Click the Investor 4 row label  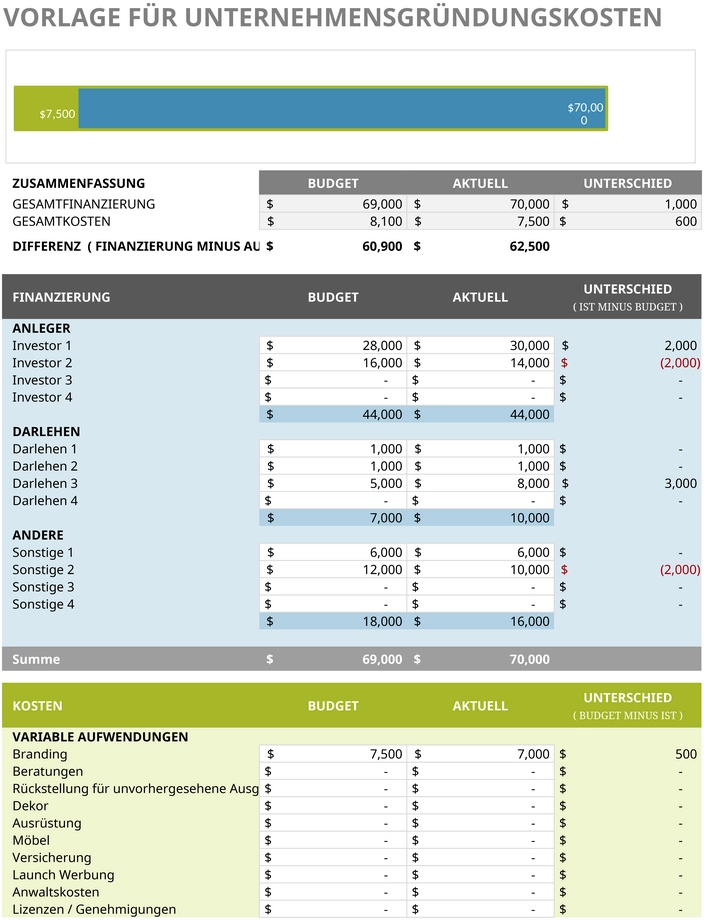(42, 397)
